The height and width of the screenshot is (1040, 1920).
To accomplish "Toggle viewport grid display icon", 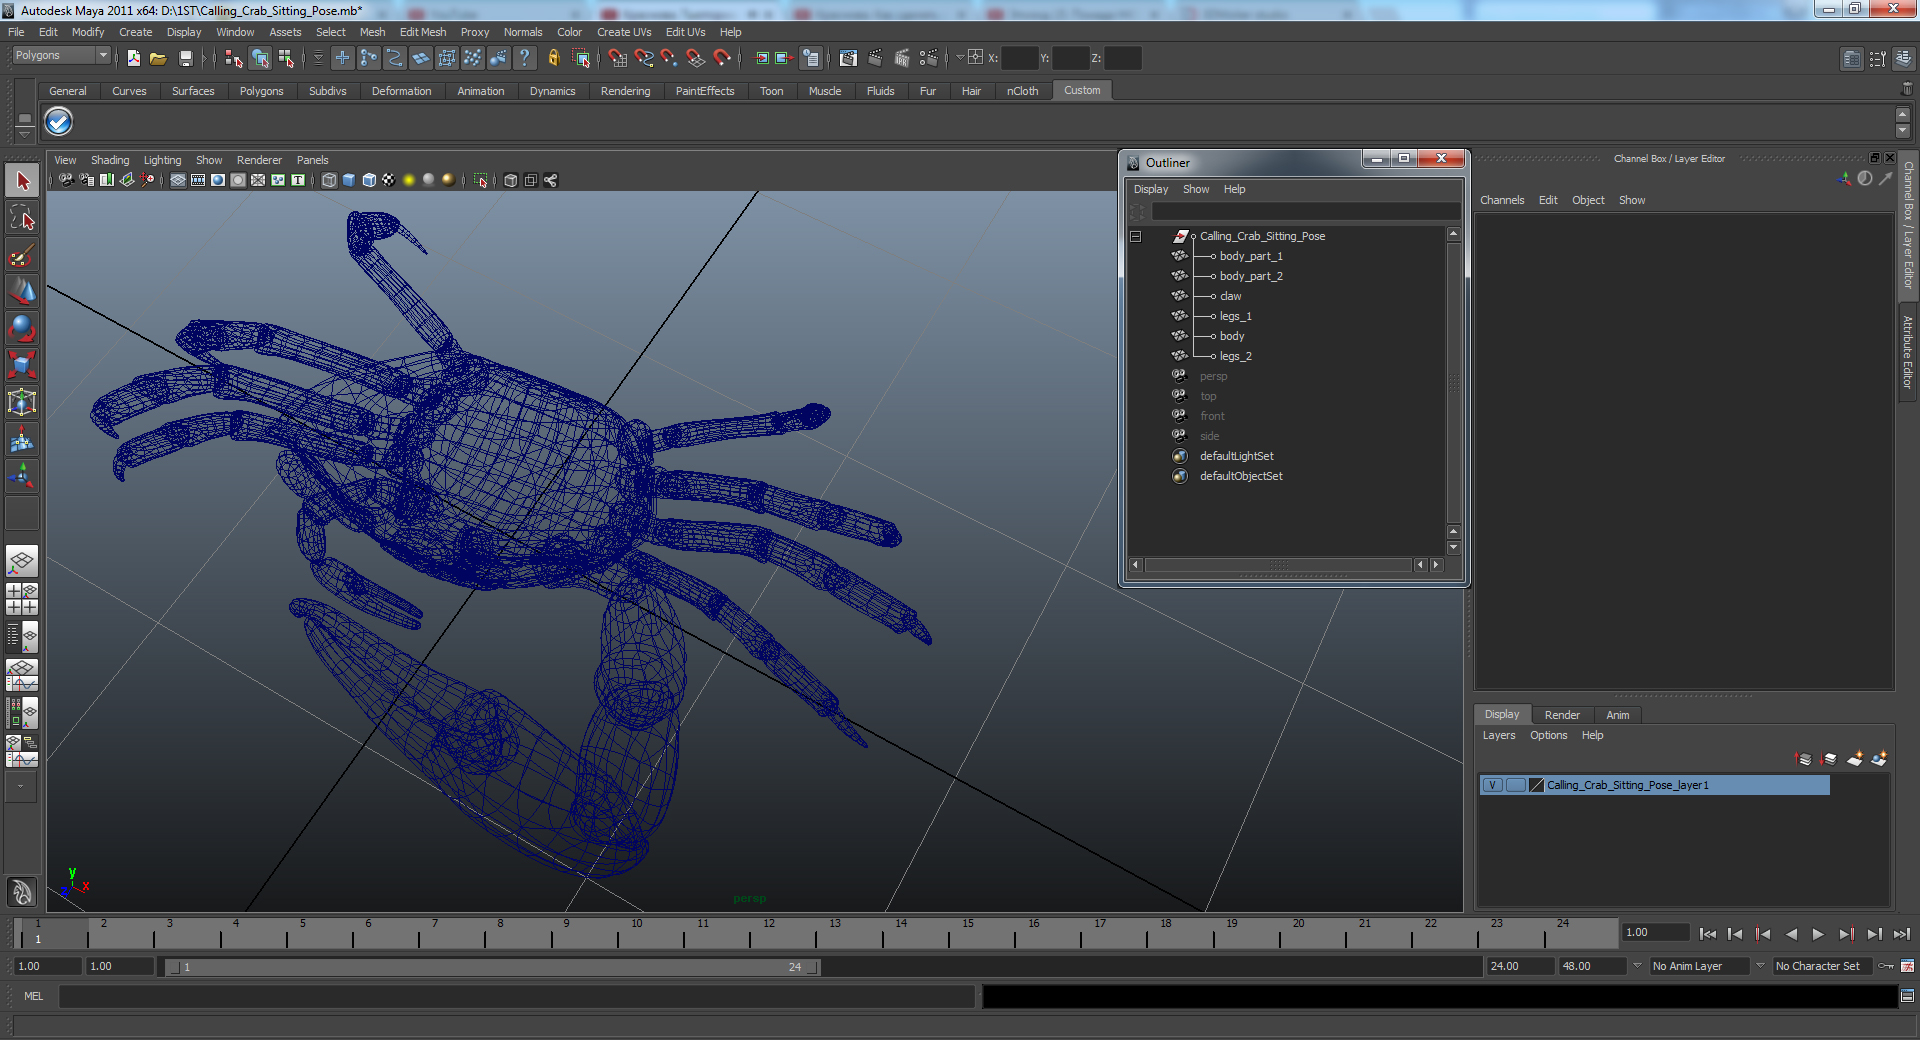I will (178, 180).
